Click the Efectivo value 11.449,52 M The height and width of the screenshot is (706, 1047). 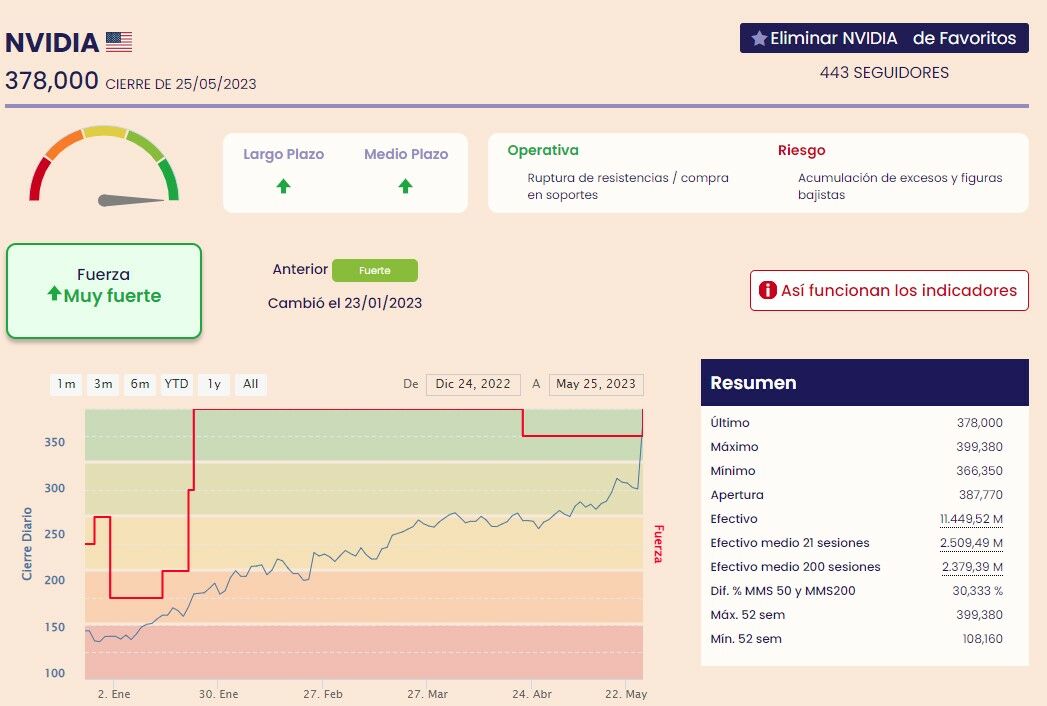point(971,519)
